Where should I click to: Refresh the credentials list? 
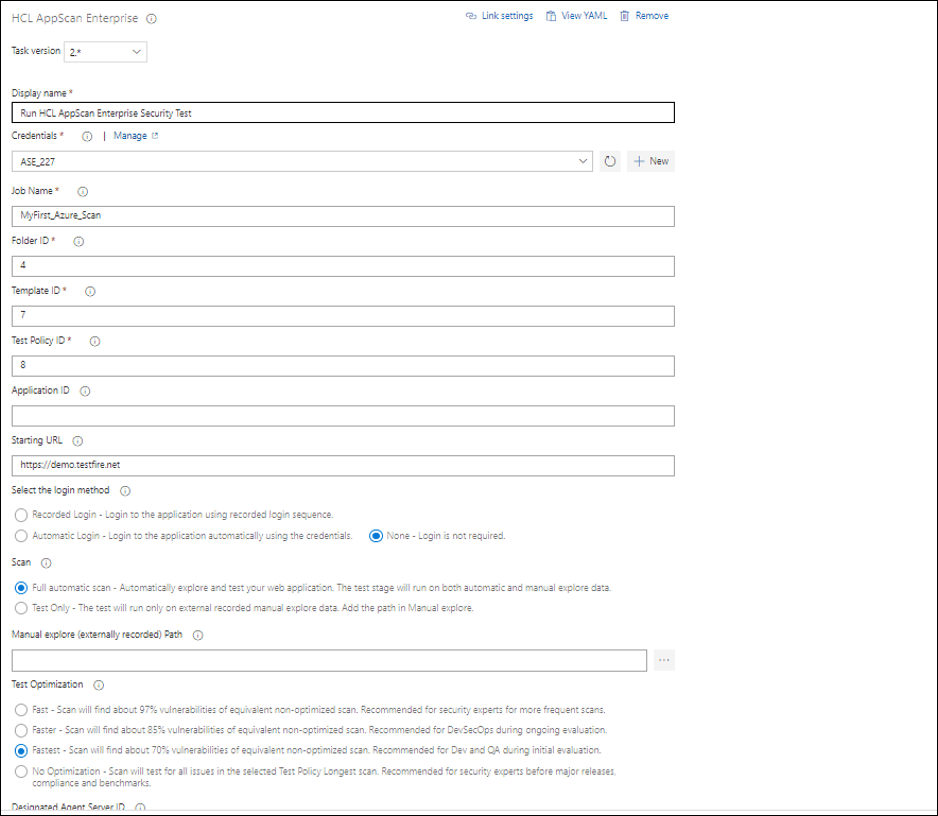[x=610, y=162]
